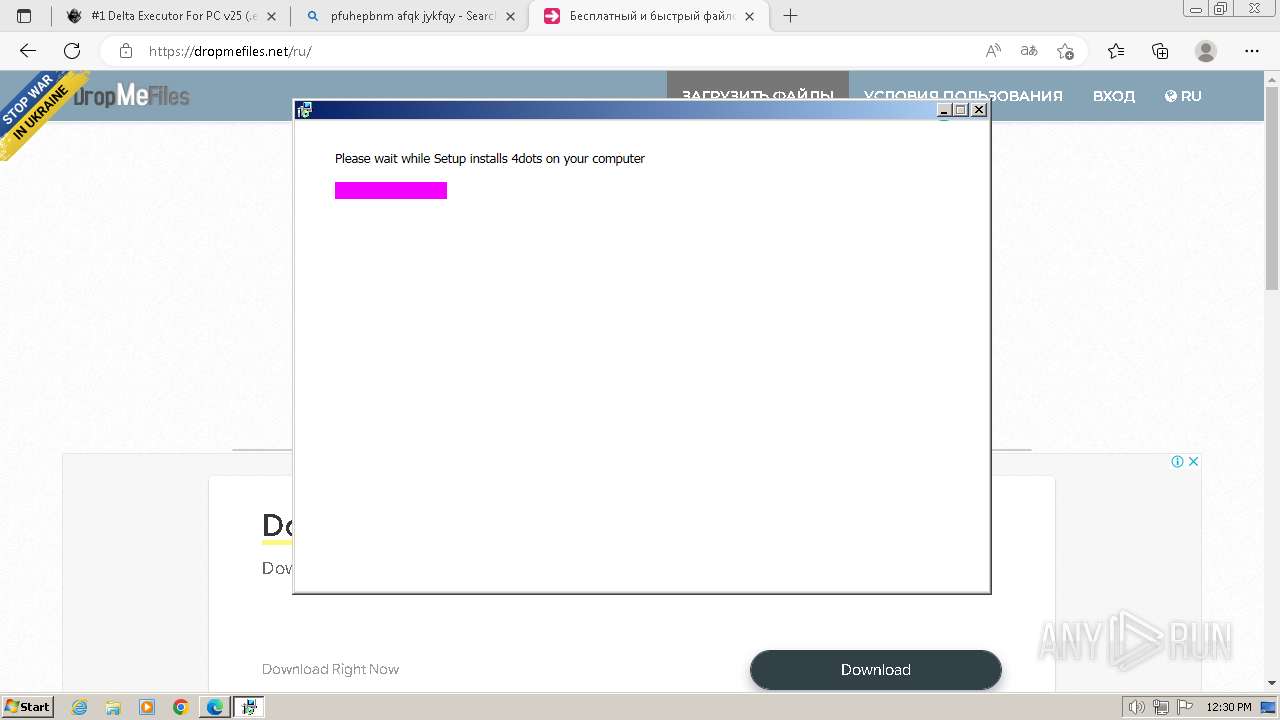Viewport: 1280px width, 720px height.
Task: Click the page scrollbar up arrow
Action: point(1272,79)
